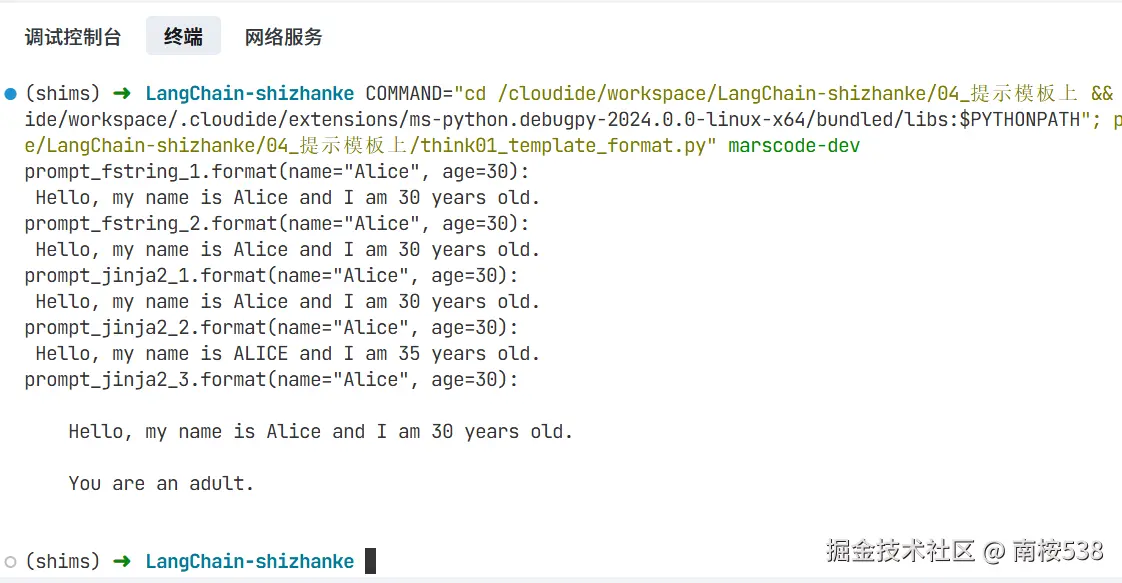The width and height of the screenshot is (1122, 583).
Task: Click the green arrow in the bottom prompt
Action: click(x=120, y=561)
